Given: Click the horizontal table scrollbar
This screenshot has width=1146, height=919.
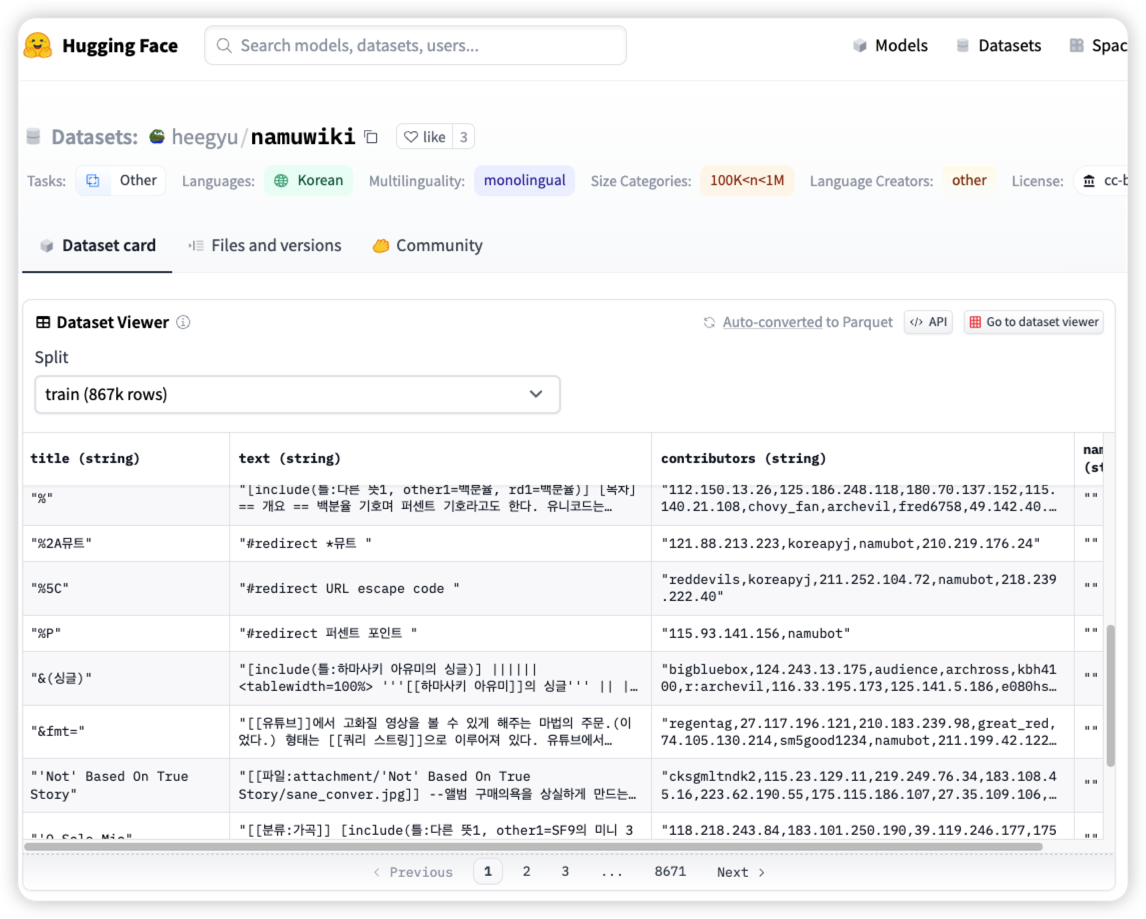Looking at the screenshot, I should (x=534, y=847).
